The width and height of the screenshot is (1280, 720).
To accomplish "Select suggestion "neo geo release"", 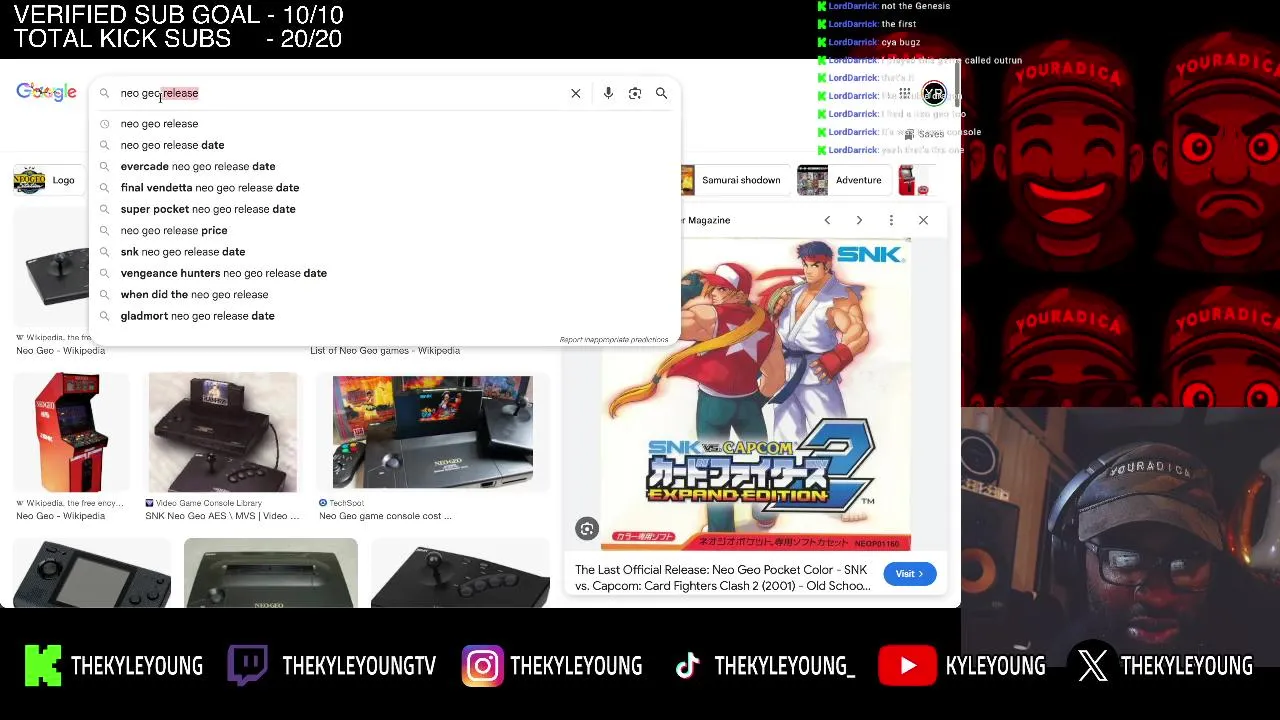I will [384, 124].
